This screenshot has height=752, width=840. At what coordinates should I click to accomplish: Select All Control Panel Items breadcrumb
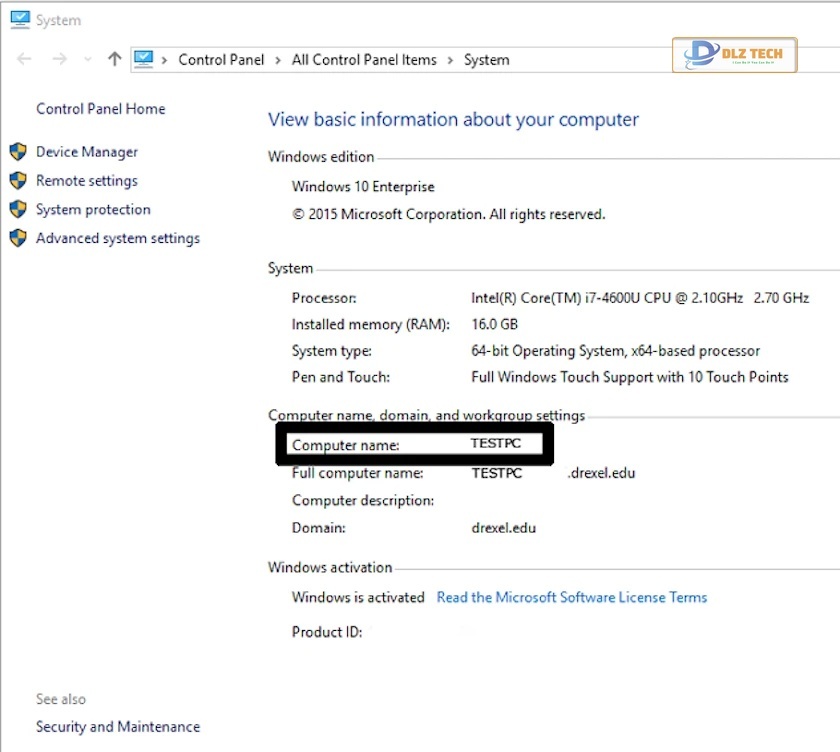click(x=364, y=60)
